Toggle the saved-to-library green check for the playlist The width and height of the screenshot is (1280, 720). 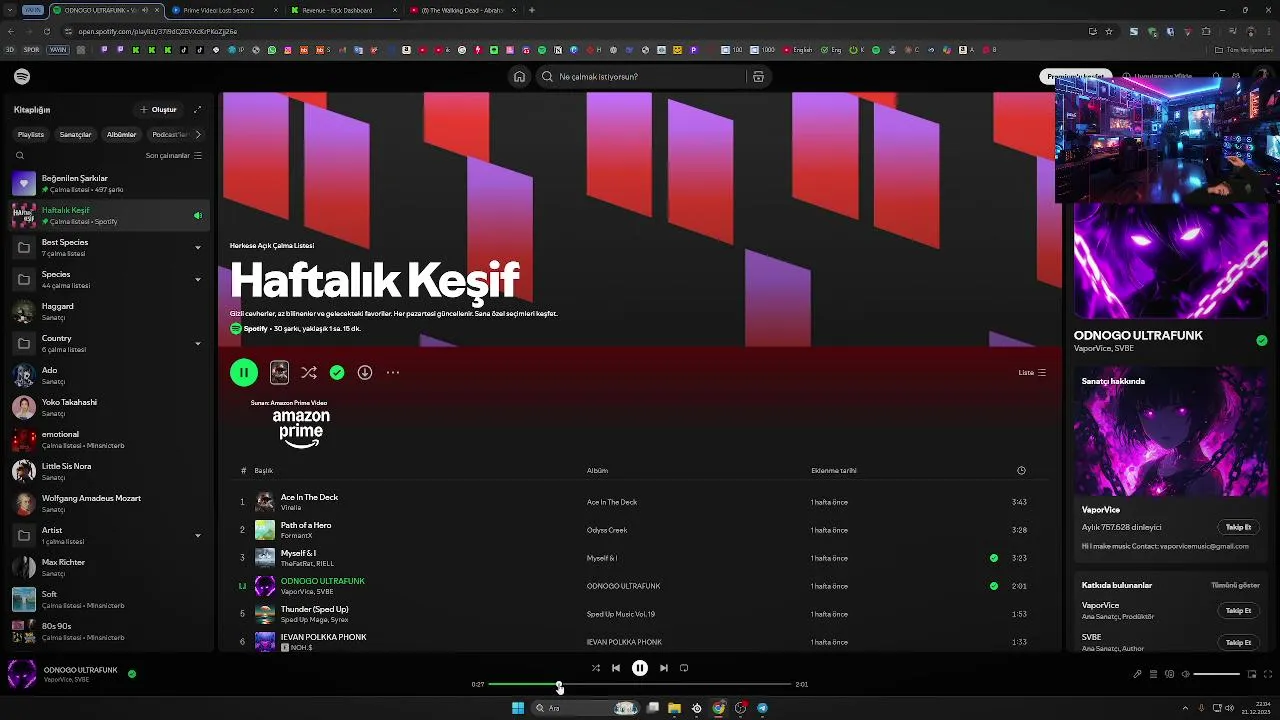(337, 373)
